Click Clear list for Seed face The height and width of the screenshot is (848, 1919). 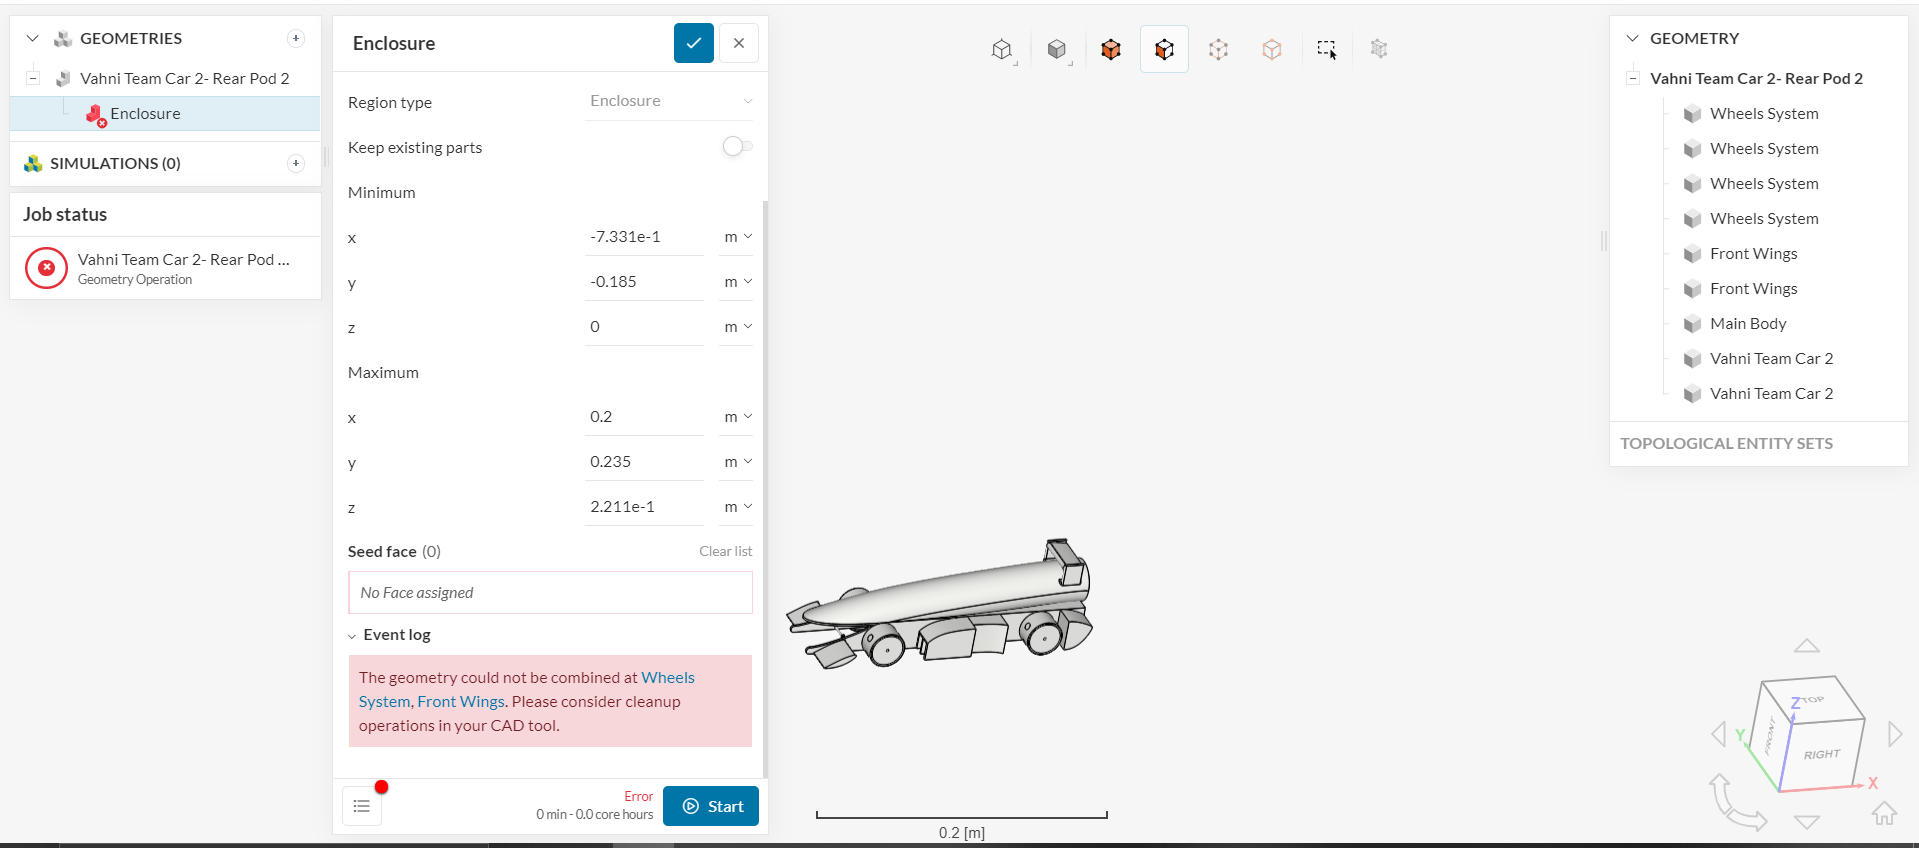726,551
